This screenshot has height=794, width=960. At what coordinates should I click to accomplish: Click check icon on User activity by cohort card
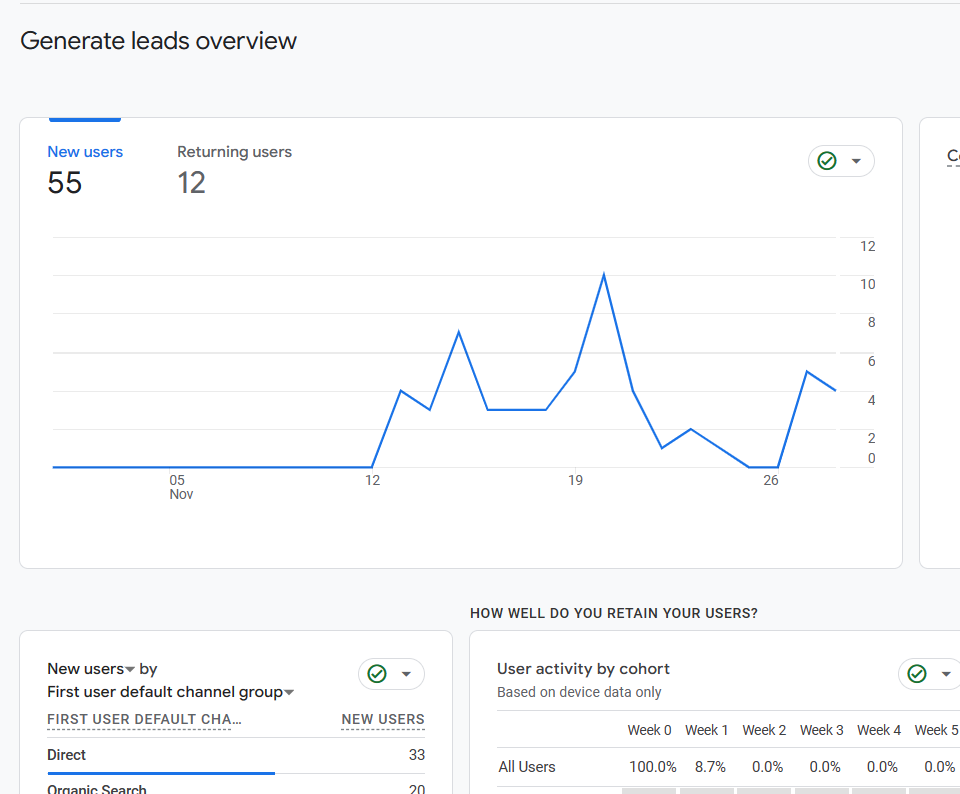917,674
